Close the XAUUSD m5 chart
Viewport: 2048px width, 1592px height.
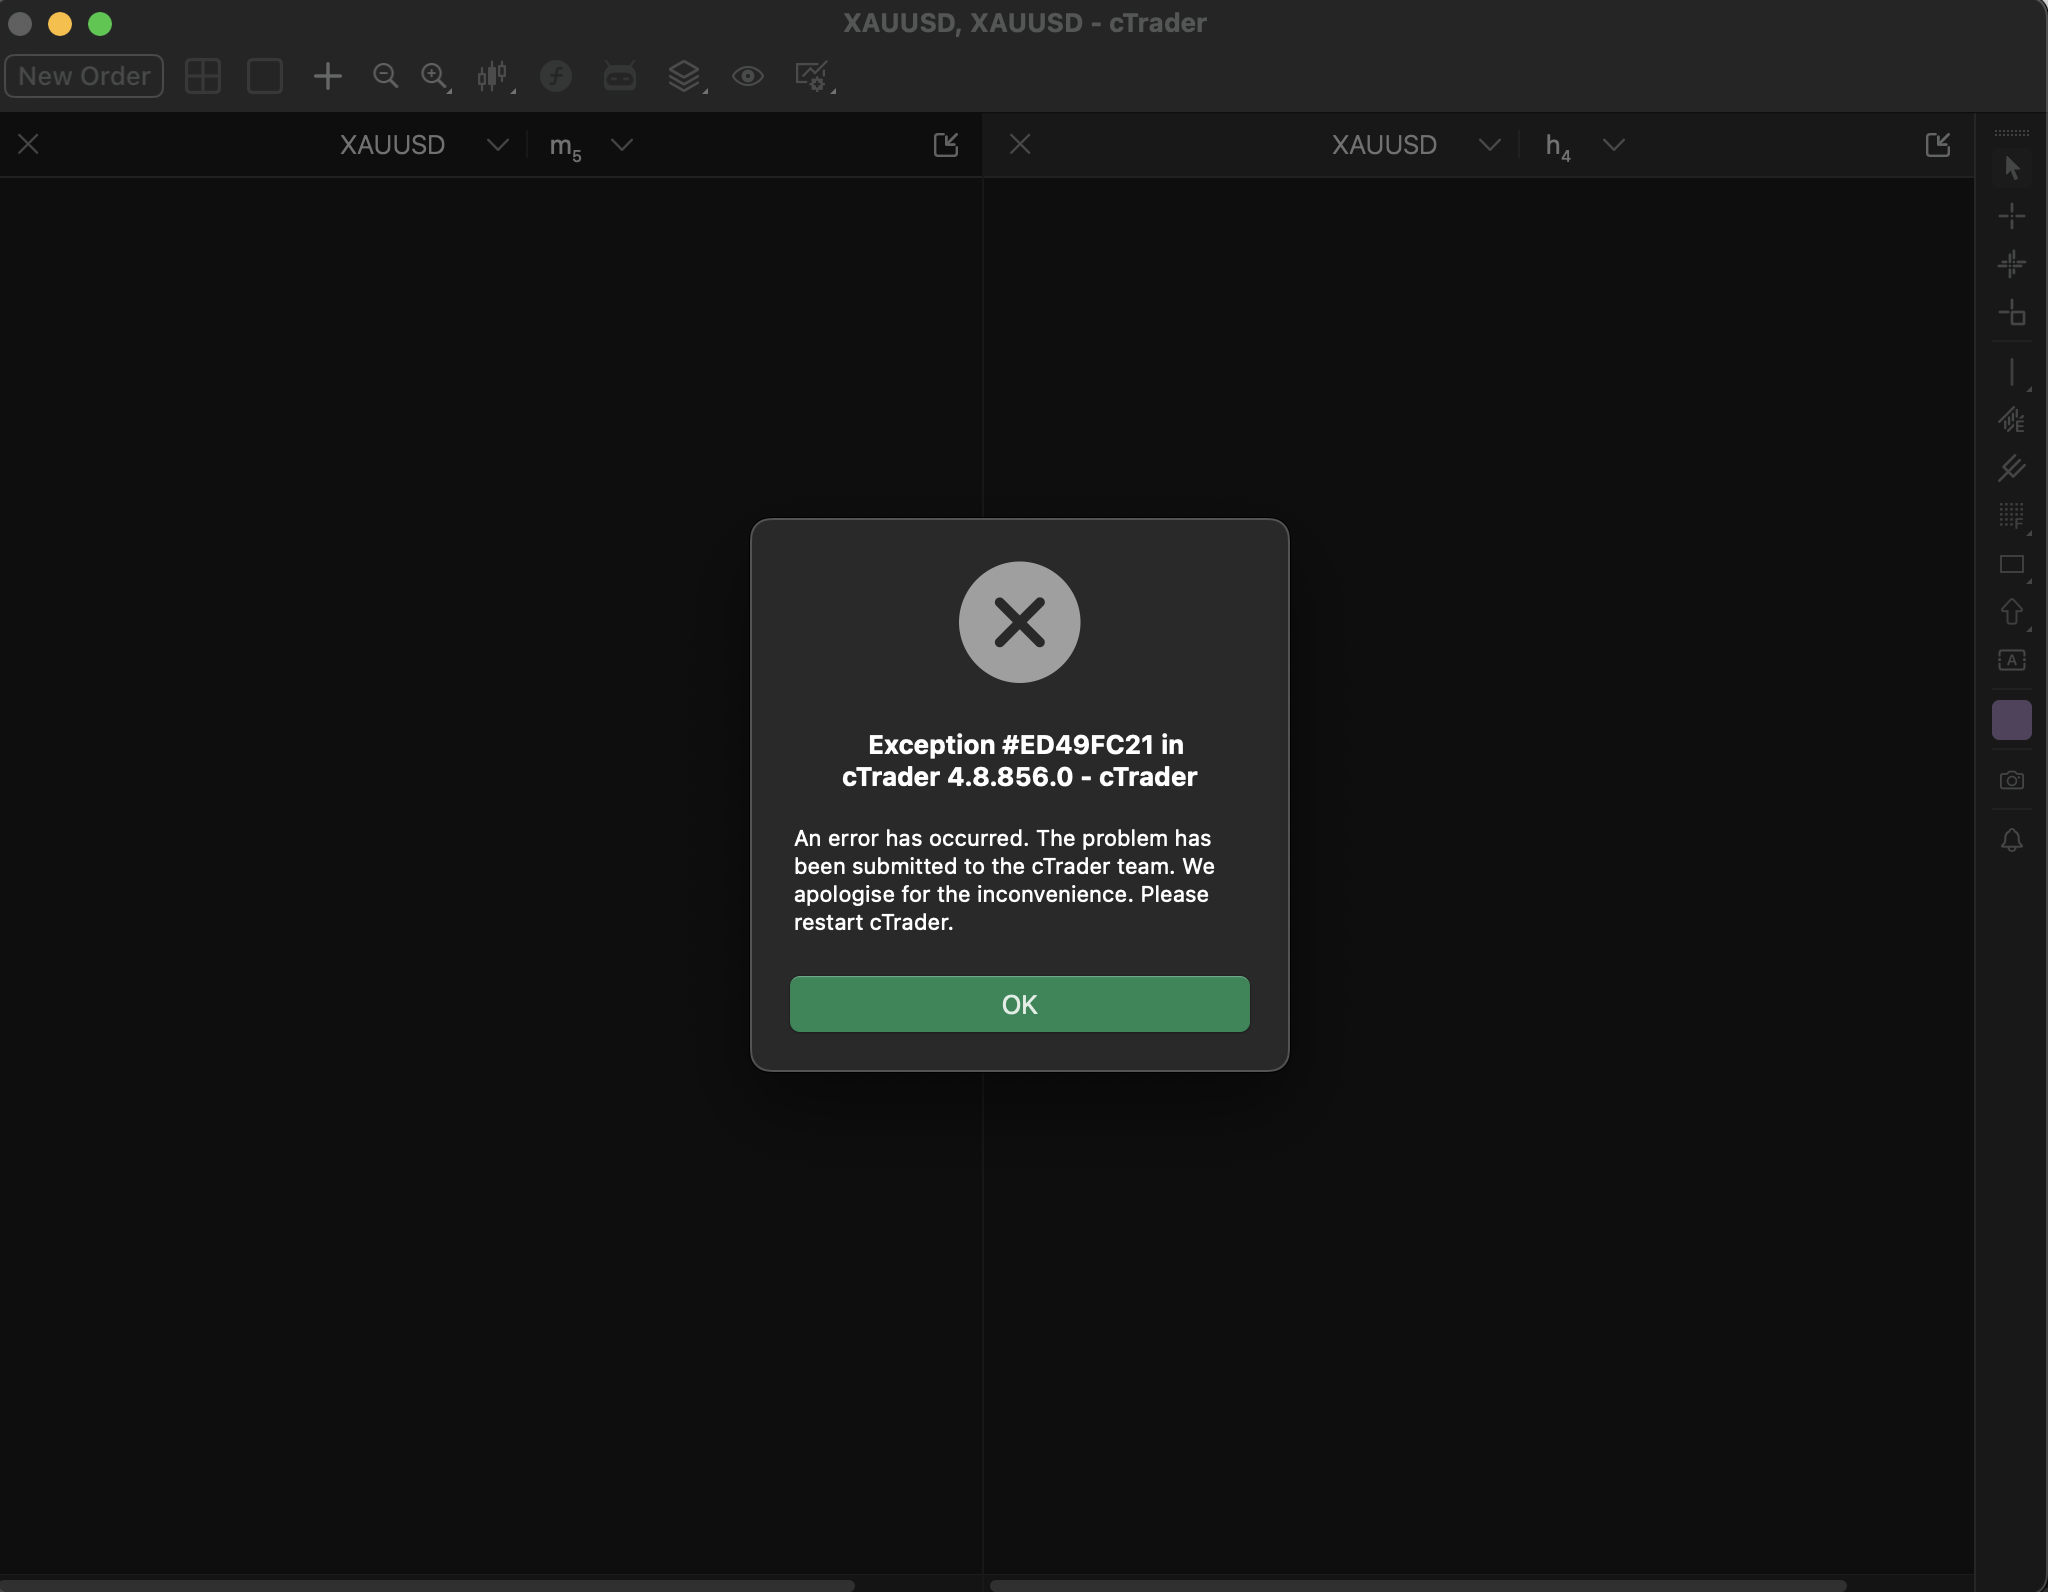(29, 144)
